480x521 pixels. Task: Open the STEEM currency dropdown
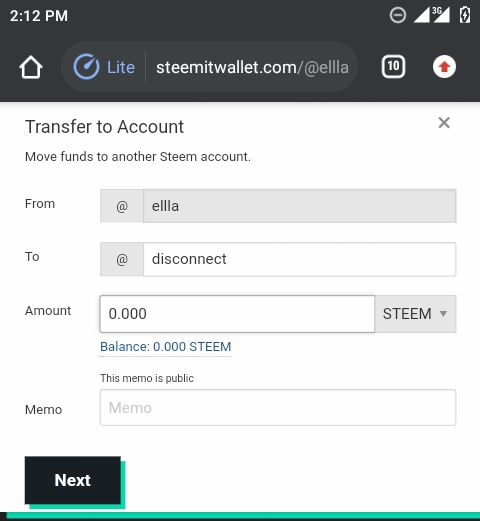415,314
